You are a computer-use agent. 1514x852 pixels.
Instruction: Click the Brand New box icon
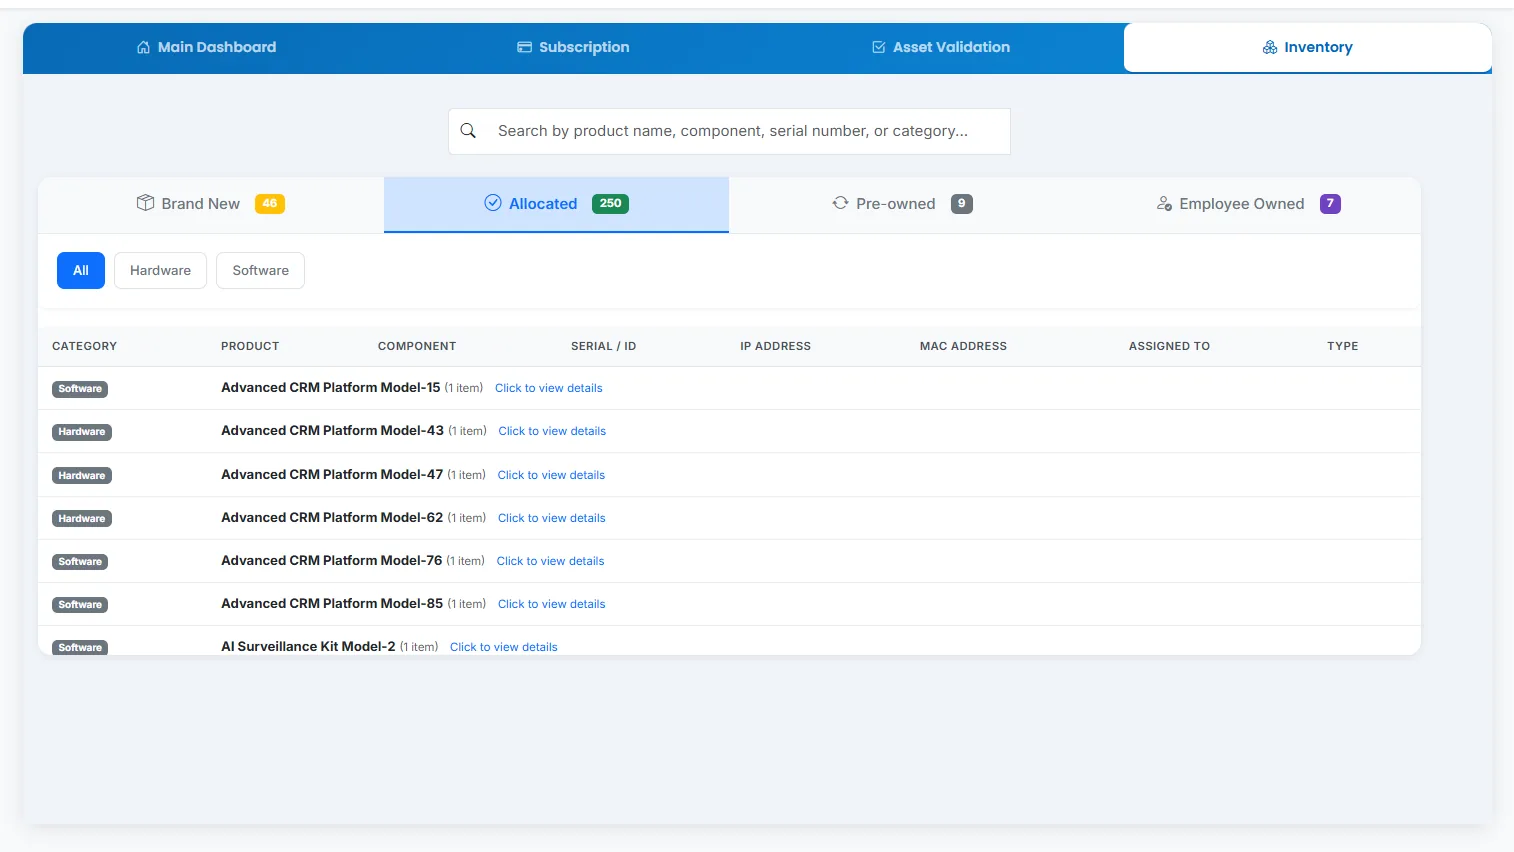[145, 203]
